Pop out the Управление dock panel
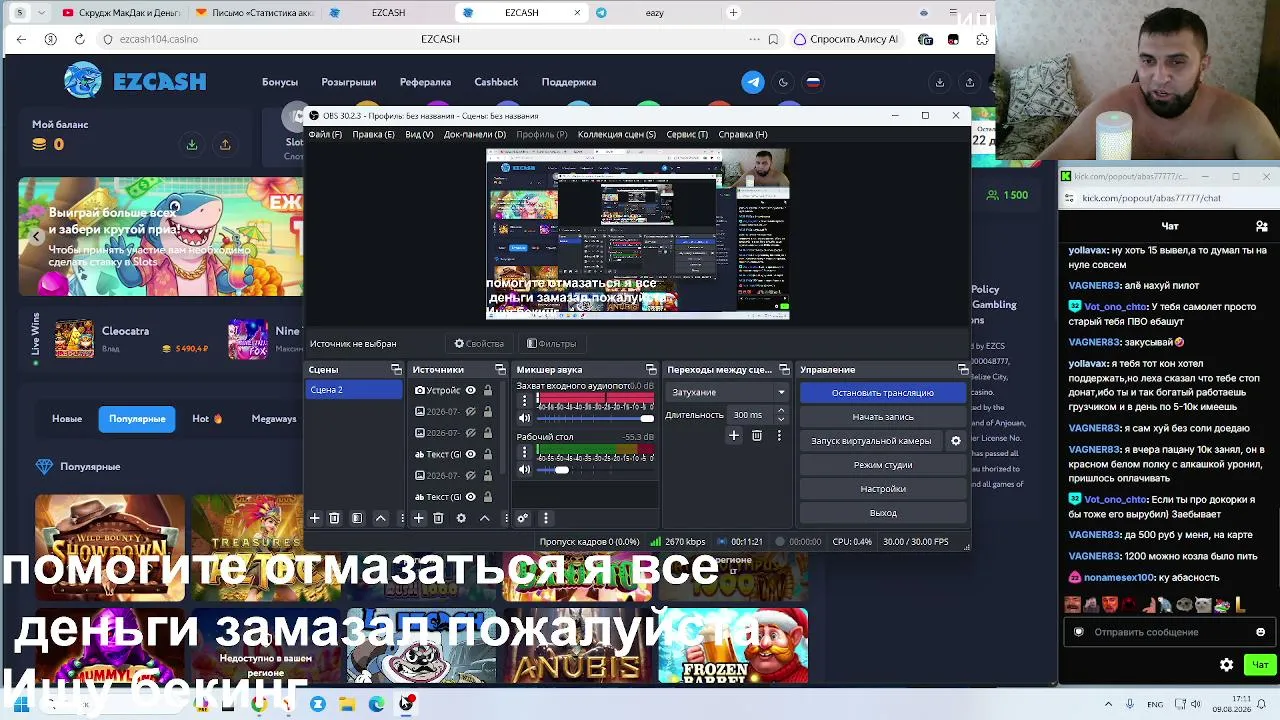Image resolution: width=1280 pixels, height=720 pixels. coord(963,370)
